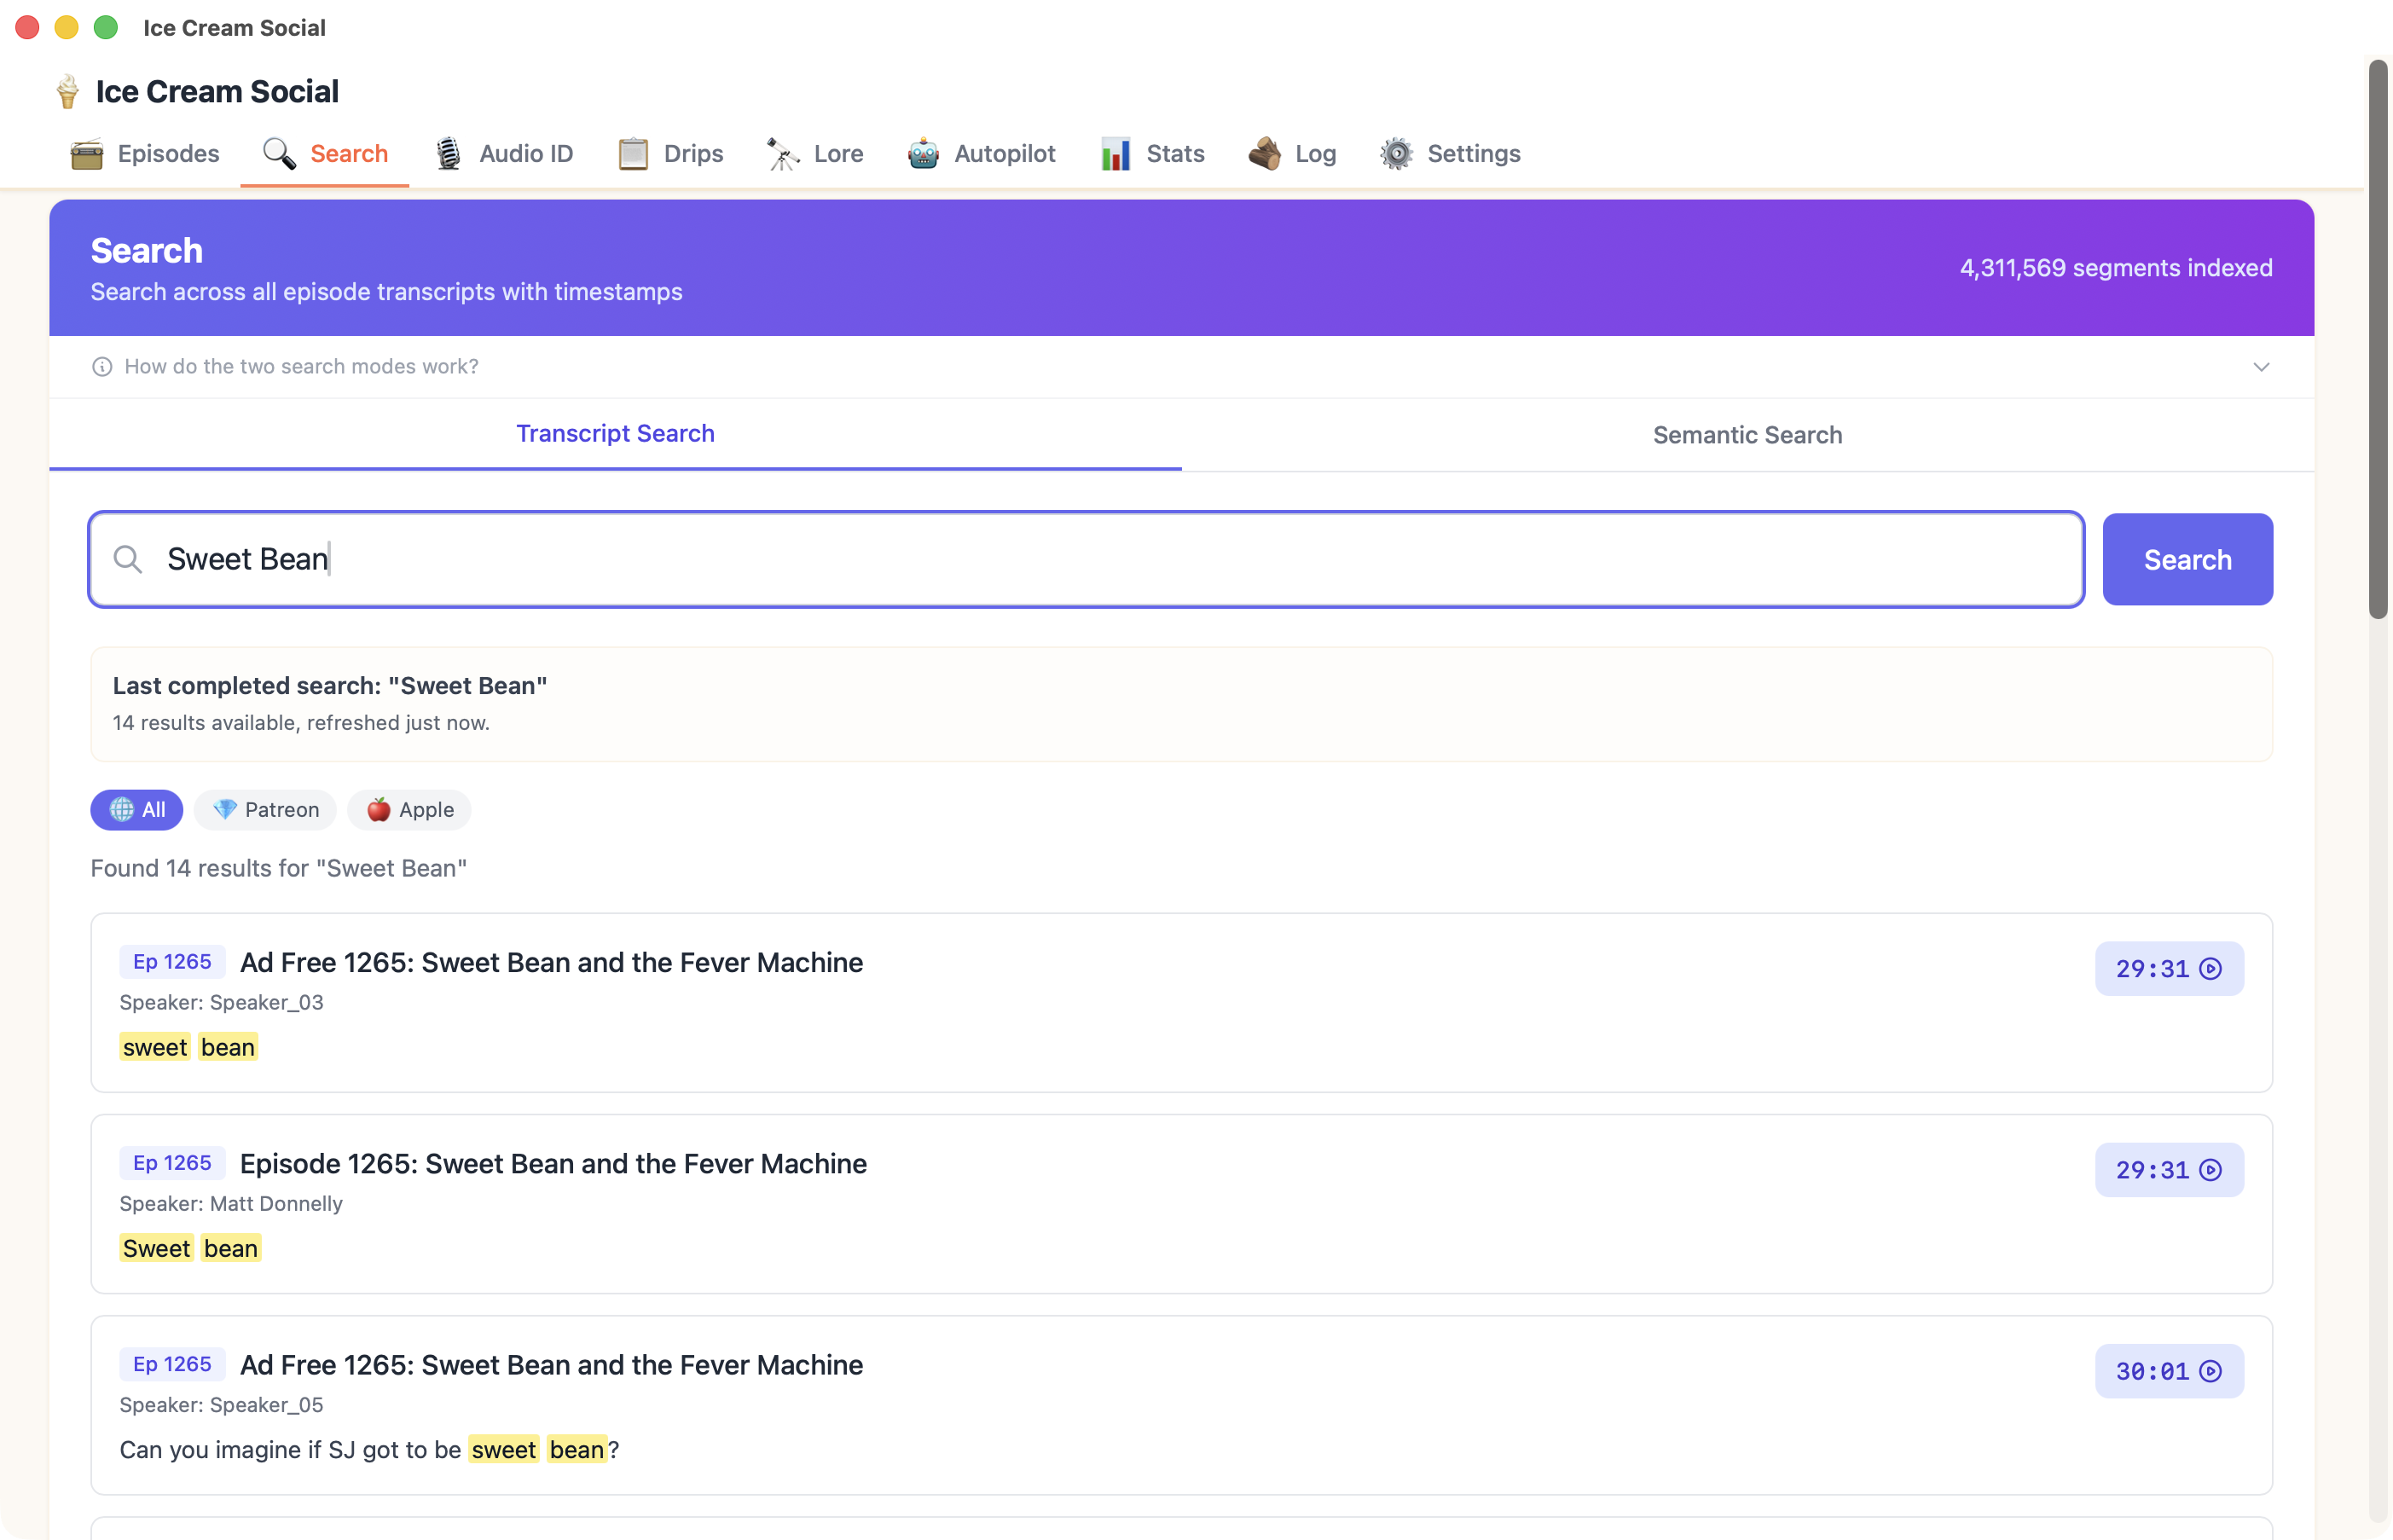Click highlighted "sweet" word in Speaker_03 result
Viewport: 2393px width, 1540px height.
point(155,1047)
